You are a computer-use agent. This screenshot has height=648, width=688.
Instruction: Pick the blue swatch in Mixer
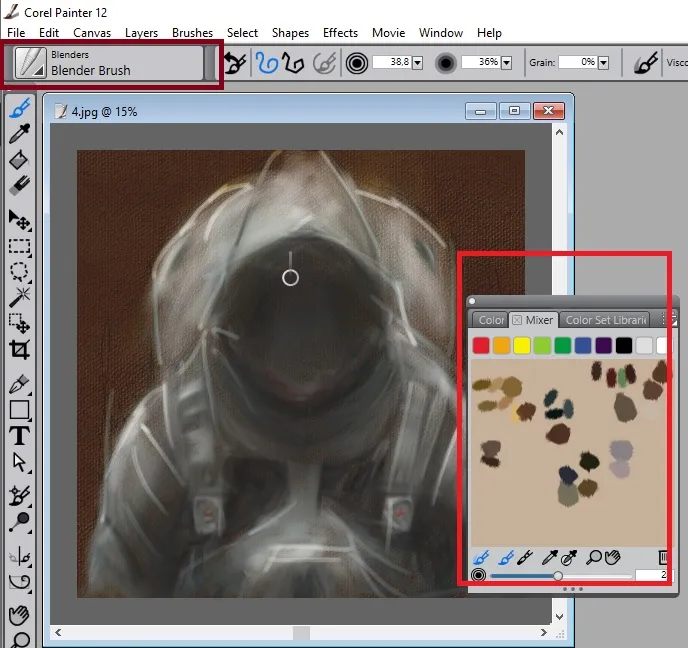[x=583, y=346]
